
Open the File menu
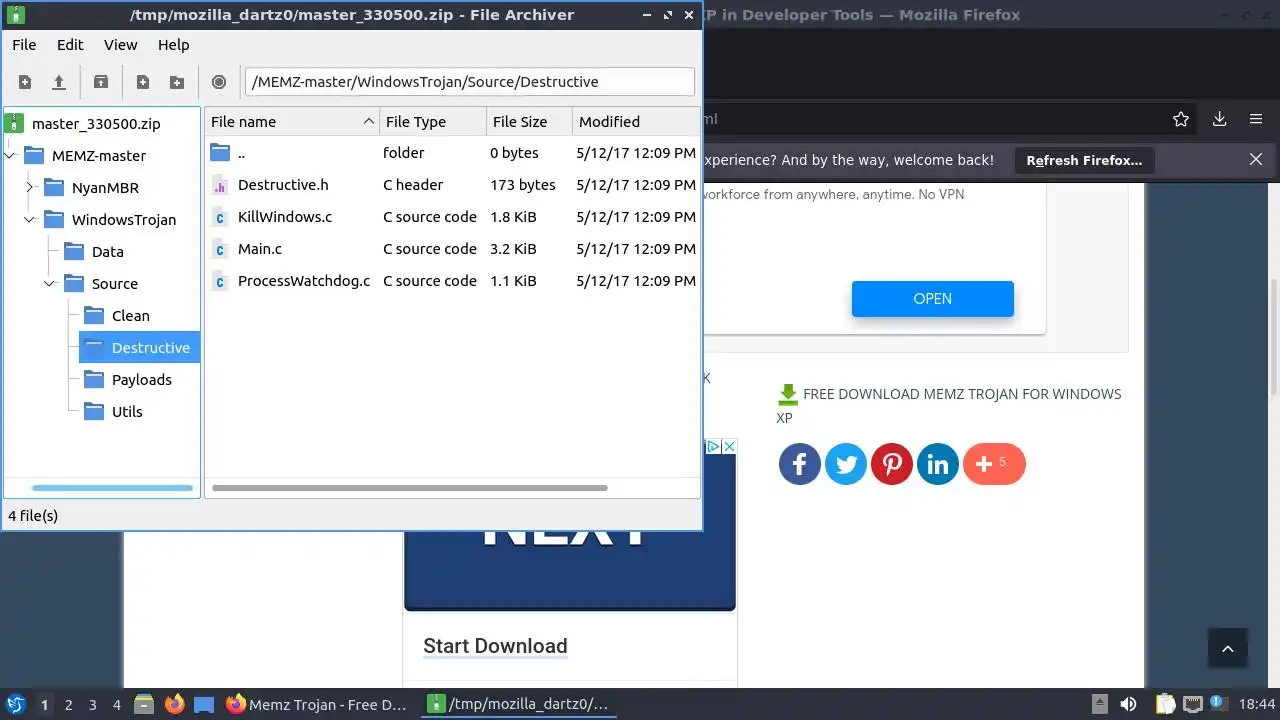24,45
